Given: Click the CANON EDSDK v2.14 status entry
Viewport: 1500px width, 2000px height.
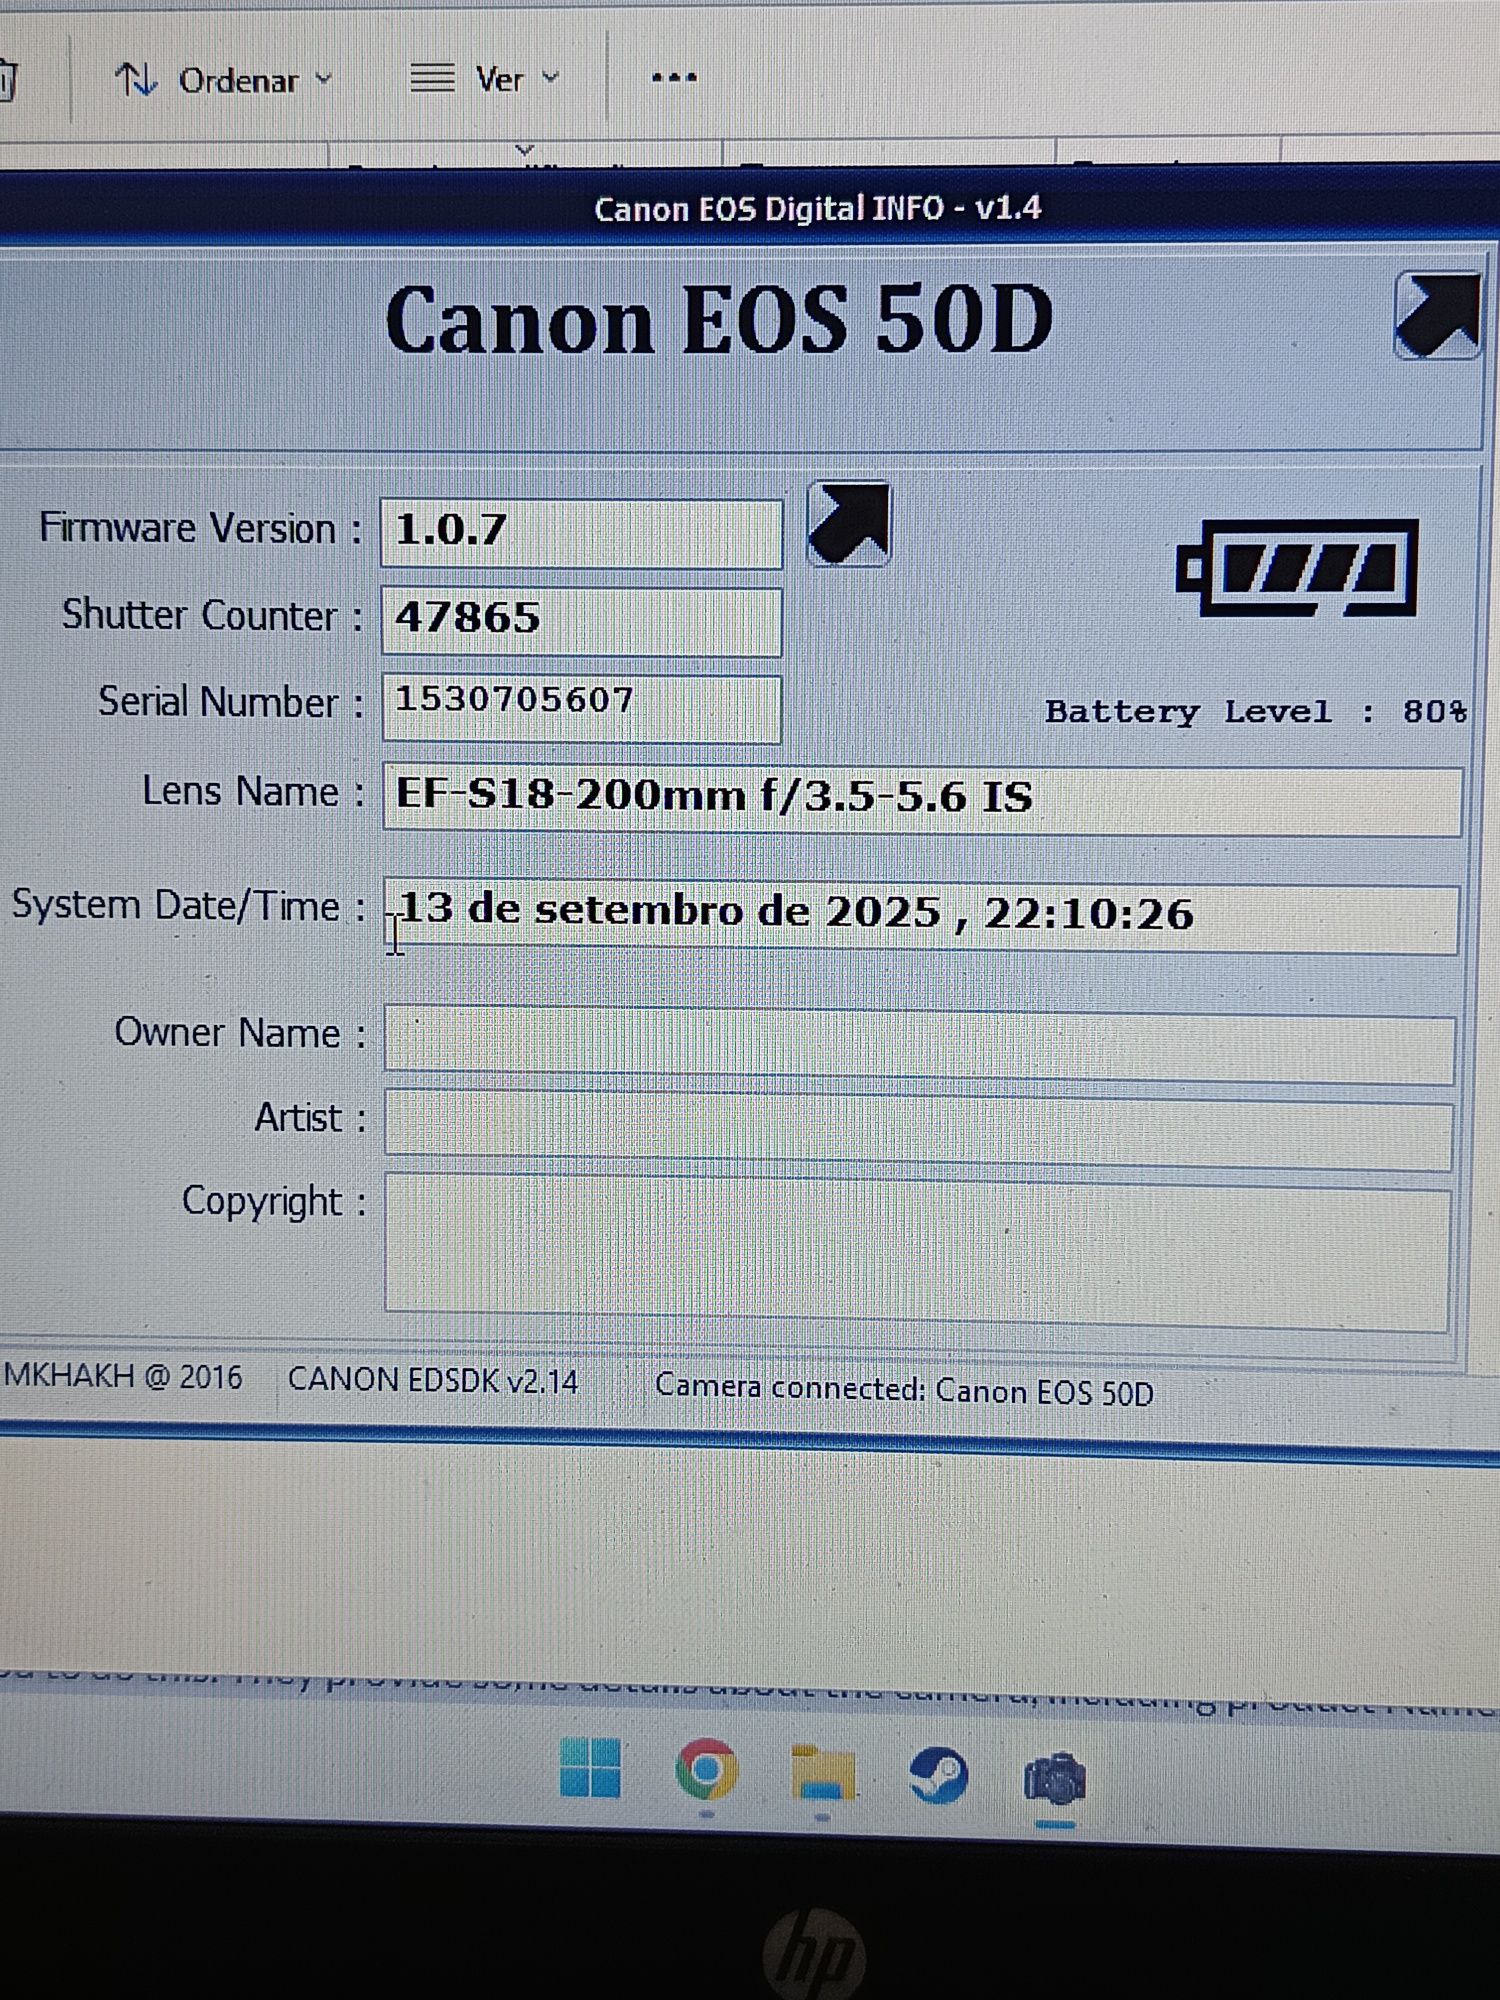Looking at the screenshot, I should [432, 1381].
